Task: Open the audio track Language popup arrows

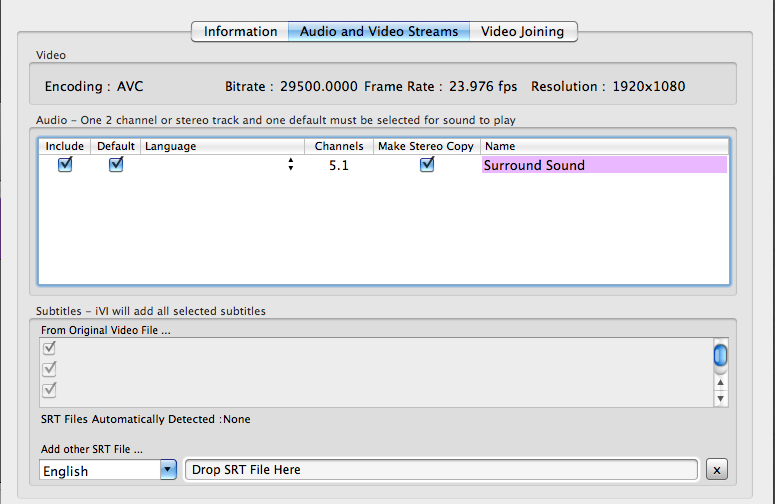Action: (x=291, y=165)
